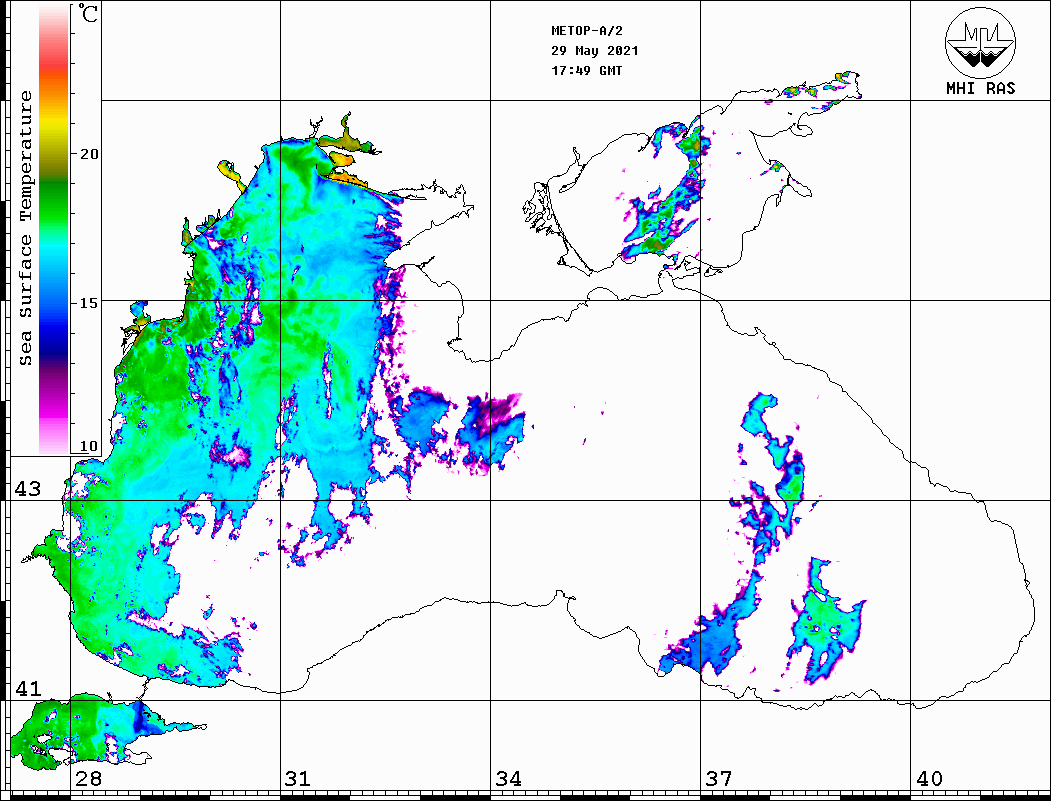Click the latitude label '43'
This screenshot has width=1051, height=801.
pos(28,489)
